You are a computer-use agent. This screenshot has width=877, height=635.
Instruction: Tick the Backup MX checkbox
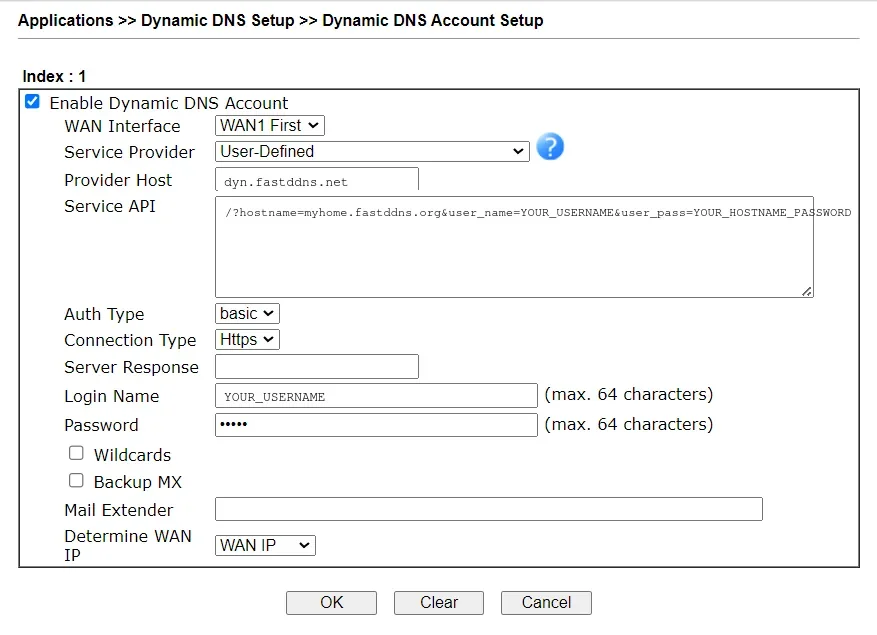pyautogui.click(x=76, y=480)
